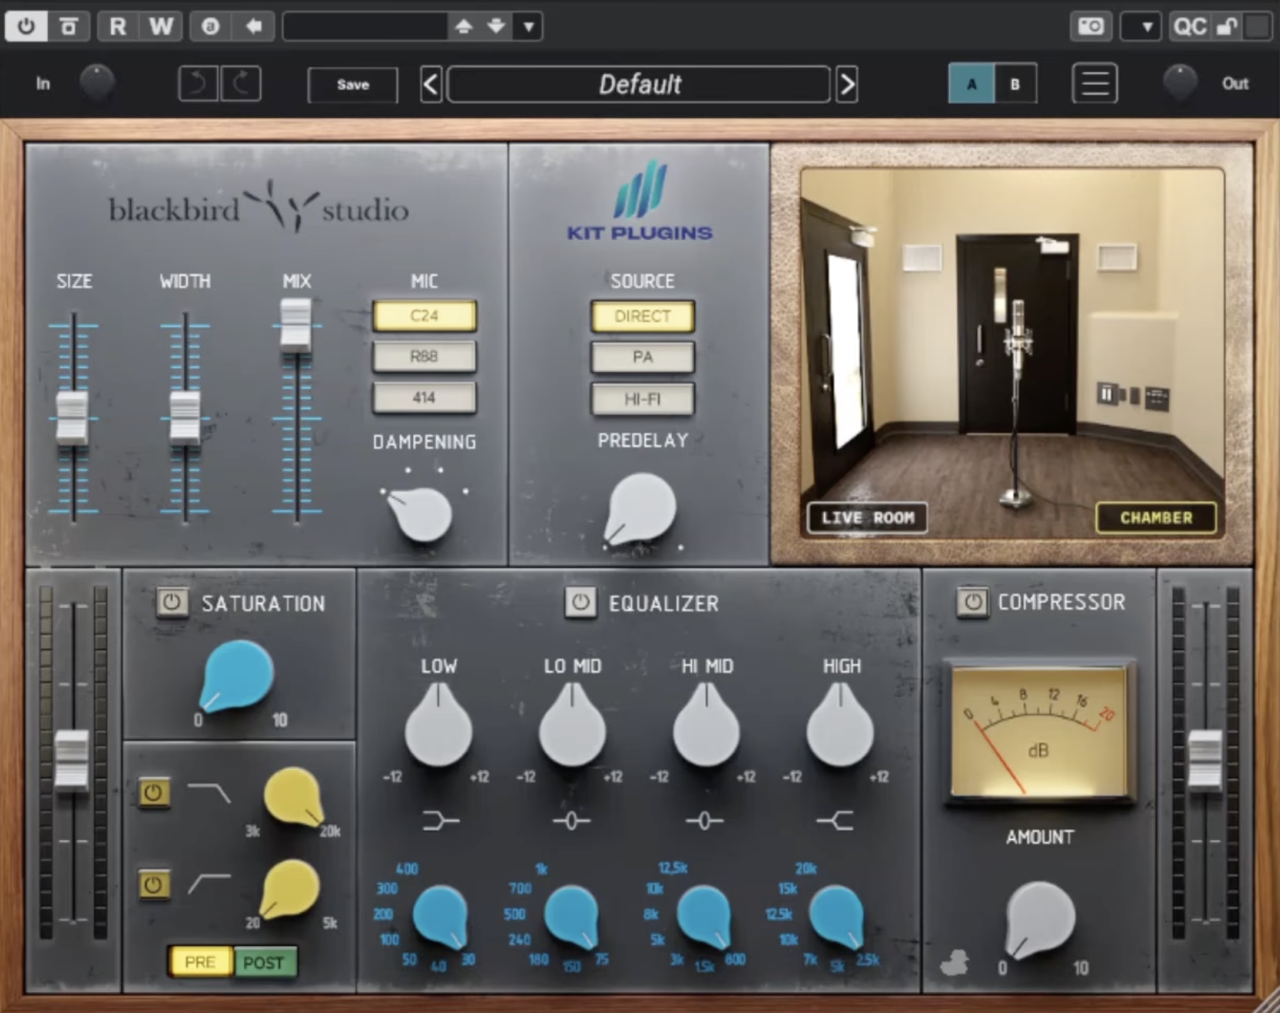The image size is (1280, 1013).
Task: Click the DAMPENING knob
Action: click(x=422, y=514)
